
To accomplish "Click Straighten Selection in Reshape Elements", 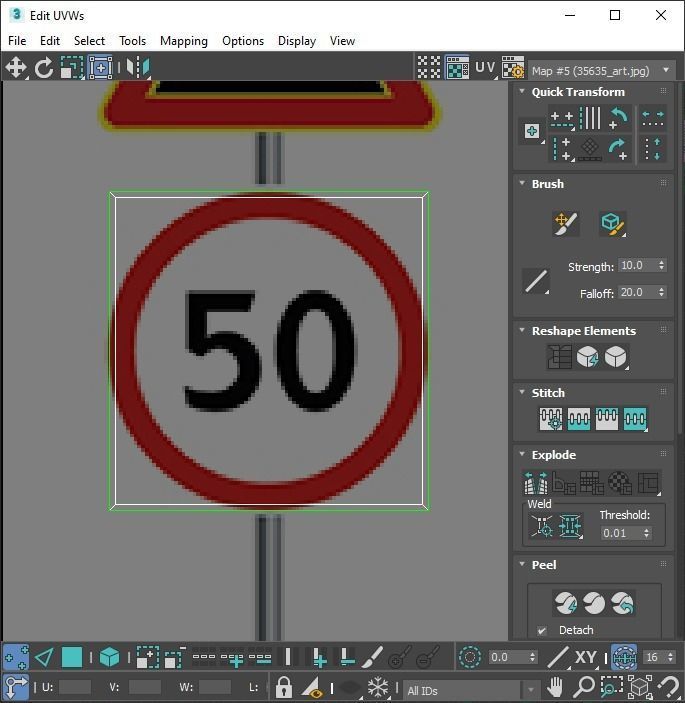I will click(x=559, y=357).
